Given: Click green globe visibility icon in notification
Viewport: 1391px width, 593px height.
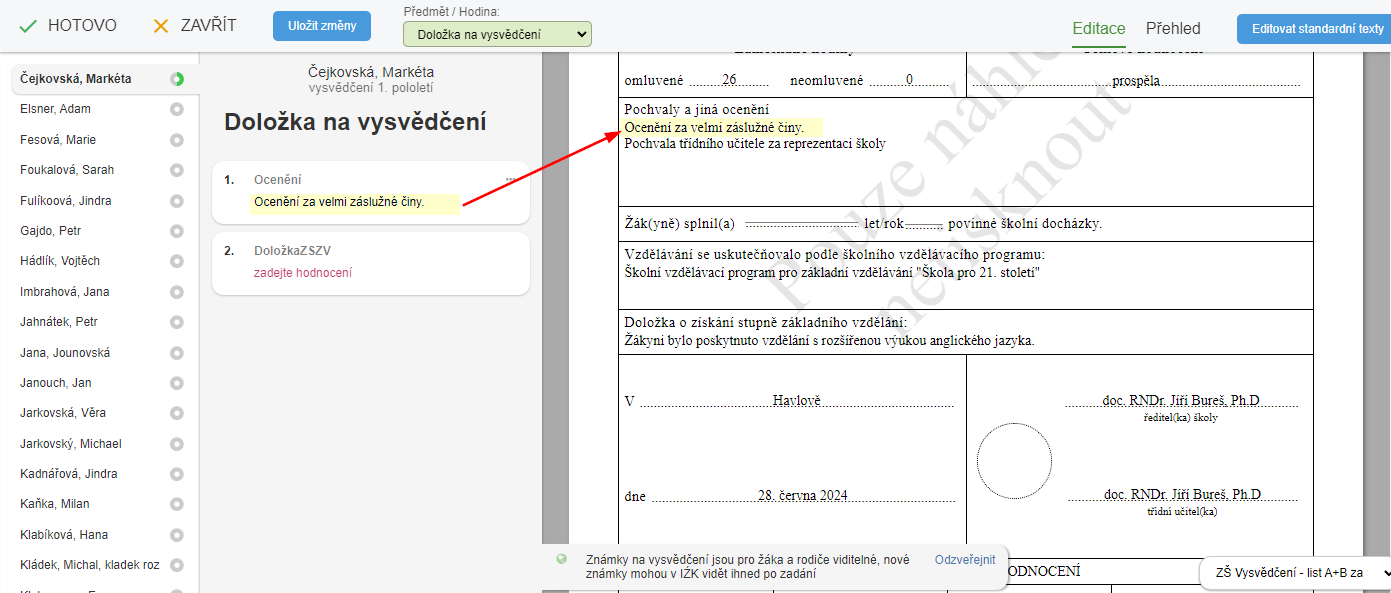Looking at the screenshot, I should click(562, 560).
